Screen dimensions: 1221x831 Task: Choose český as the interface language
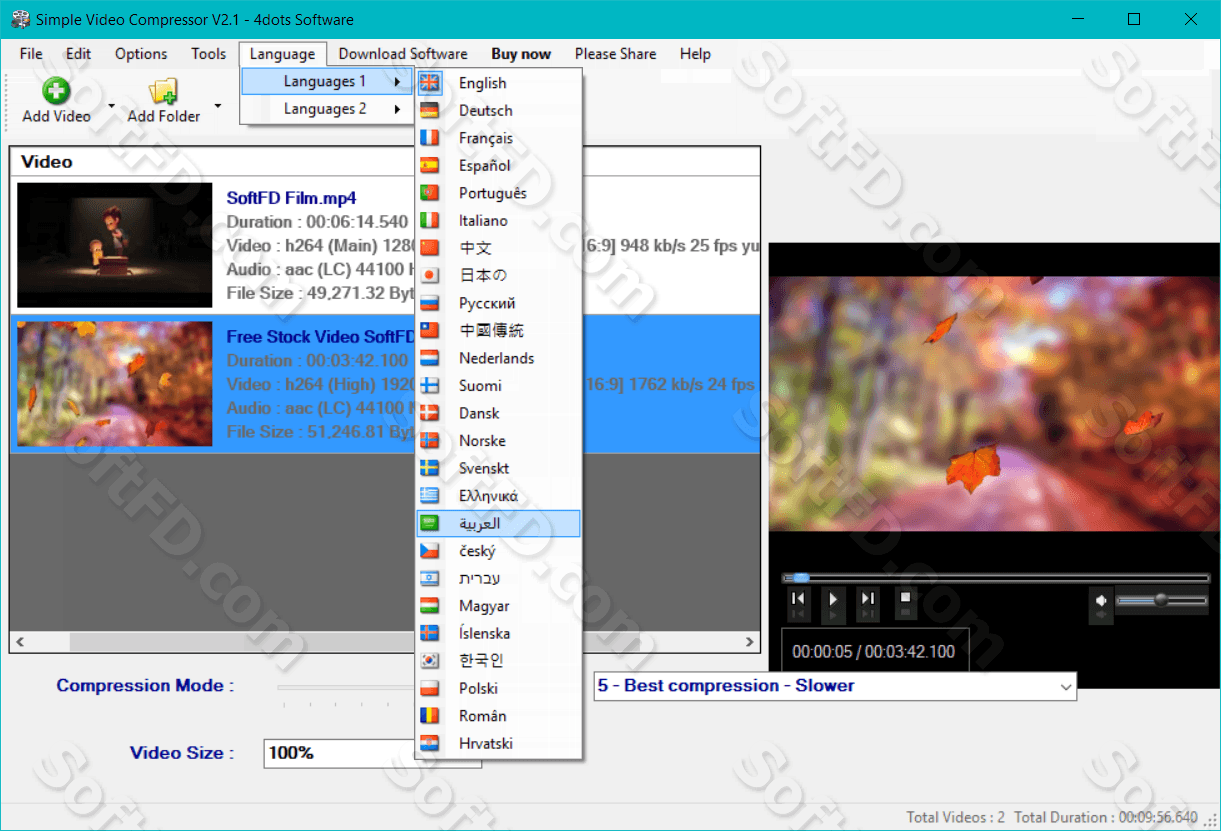(x=499, y=551)
